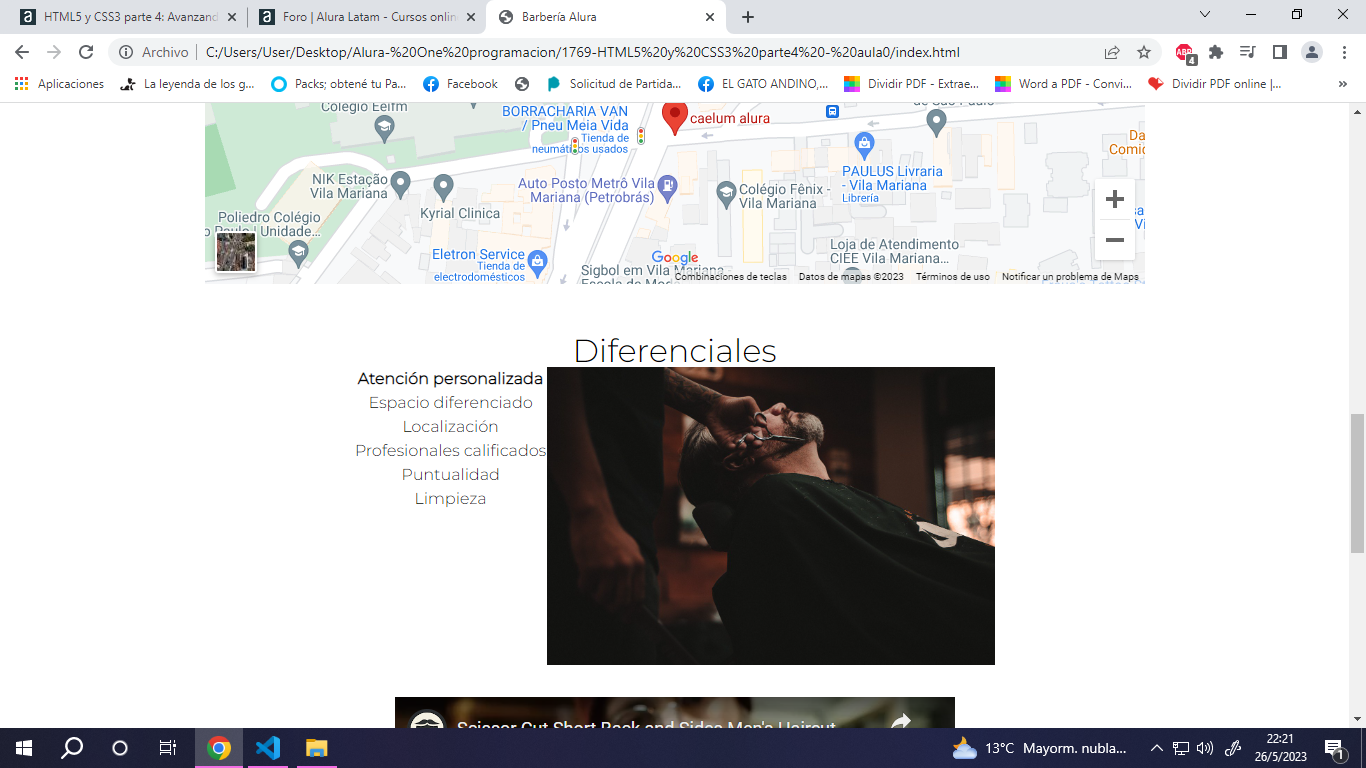This screenshot has width=1366, height=768.
Task: Open the extensions puzzle icon
Action: [1216, 52]
